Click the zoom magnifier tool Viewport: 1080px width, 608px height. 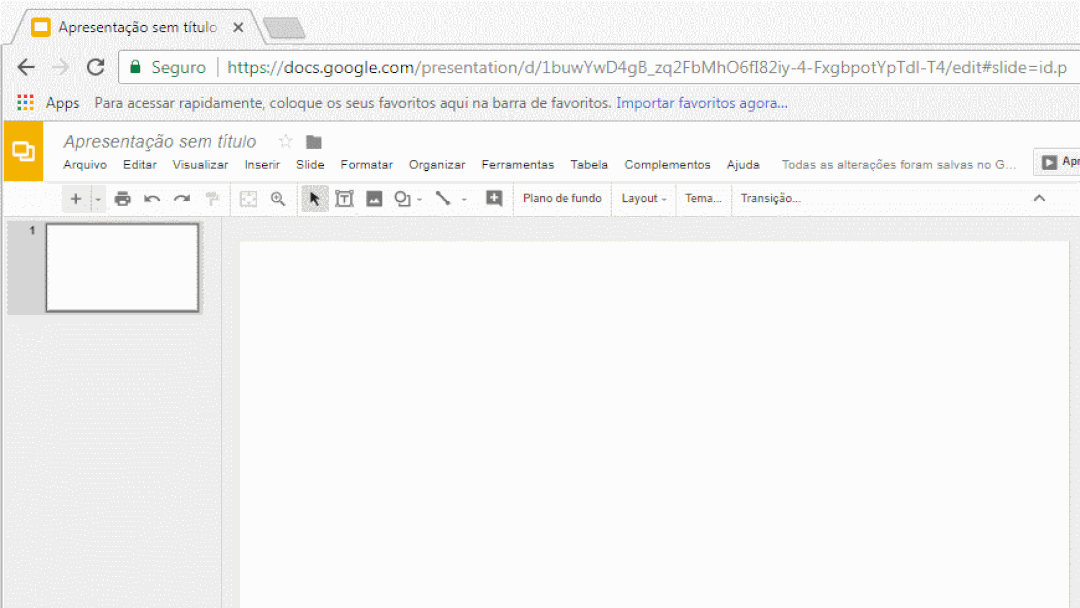[278, 199]
